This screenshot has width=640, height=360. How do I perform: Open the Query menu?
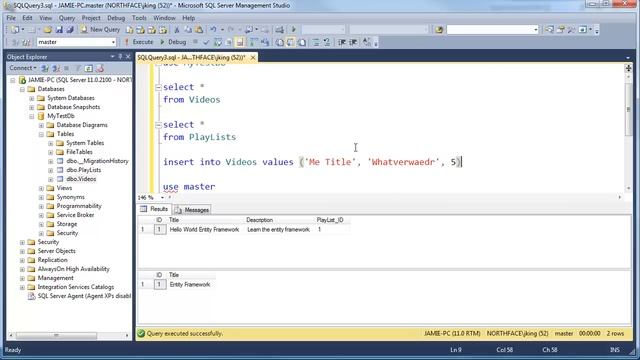tap(67, 18)
